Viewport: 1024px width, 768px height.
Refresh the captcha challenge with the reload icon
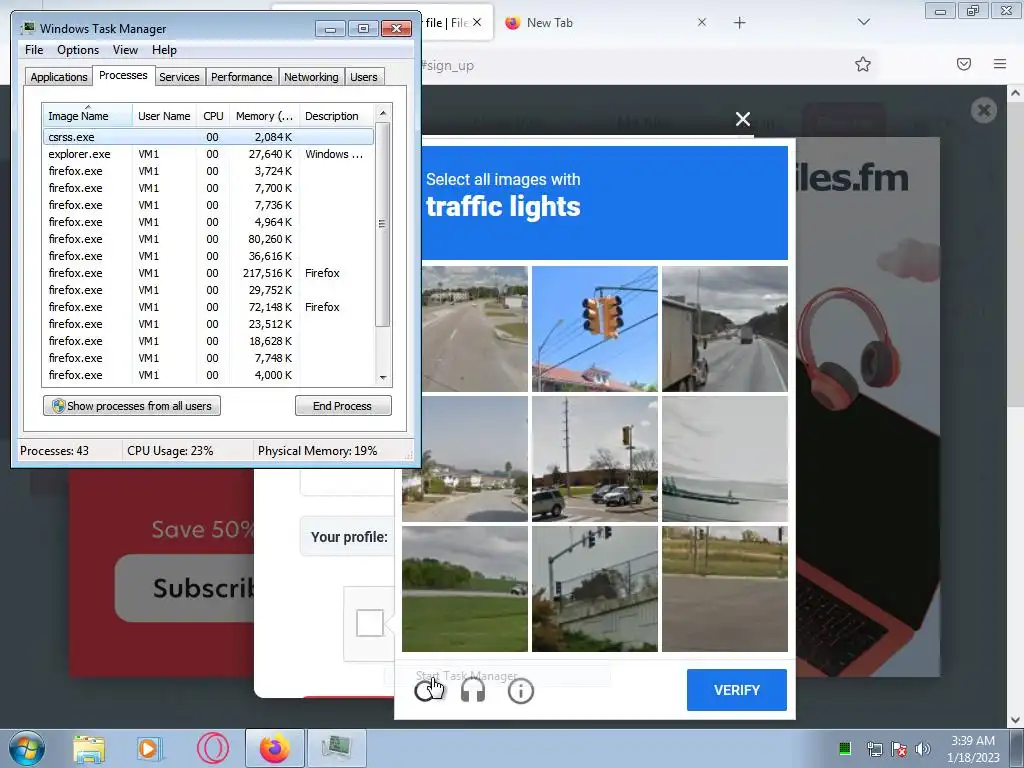[426, 690]
